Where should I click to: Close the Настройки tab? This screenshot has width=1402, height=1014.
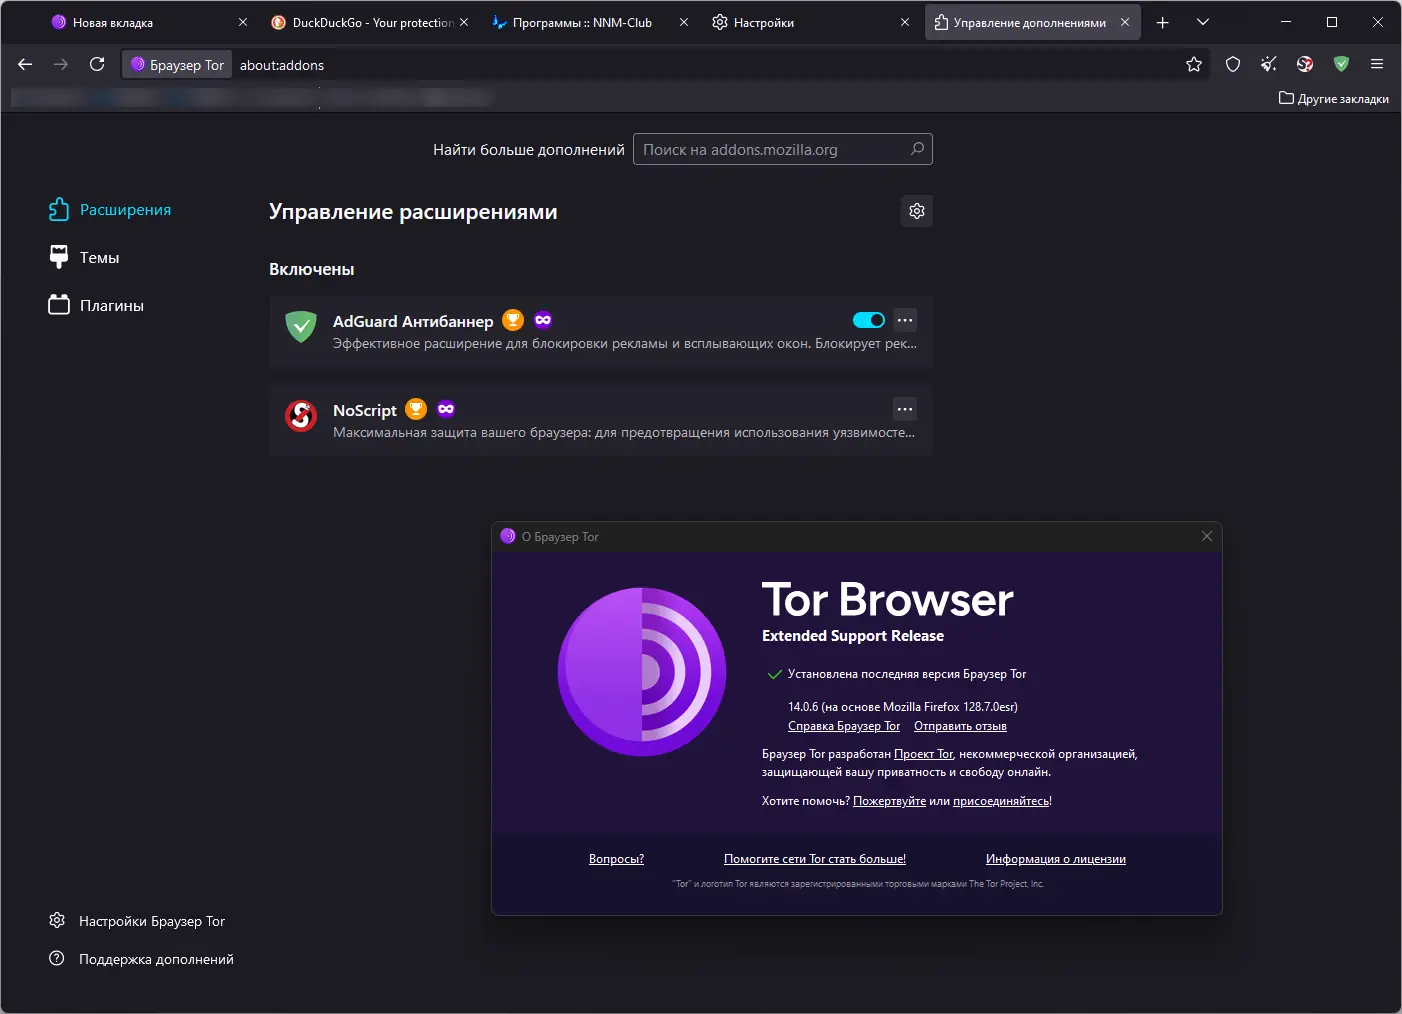[x=905, y=22]
